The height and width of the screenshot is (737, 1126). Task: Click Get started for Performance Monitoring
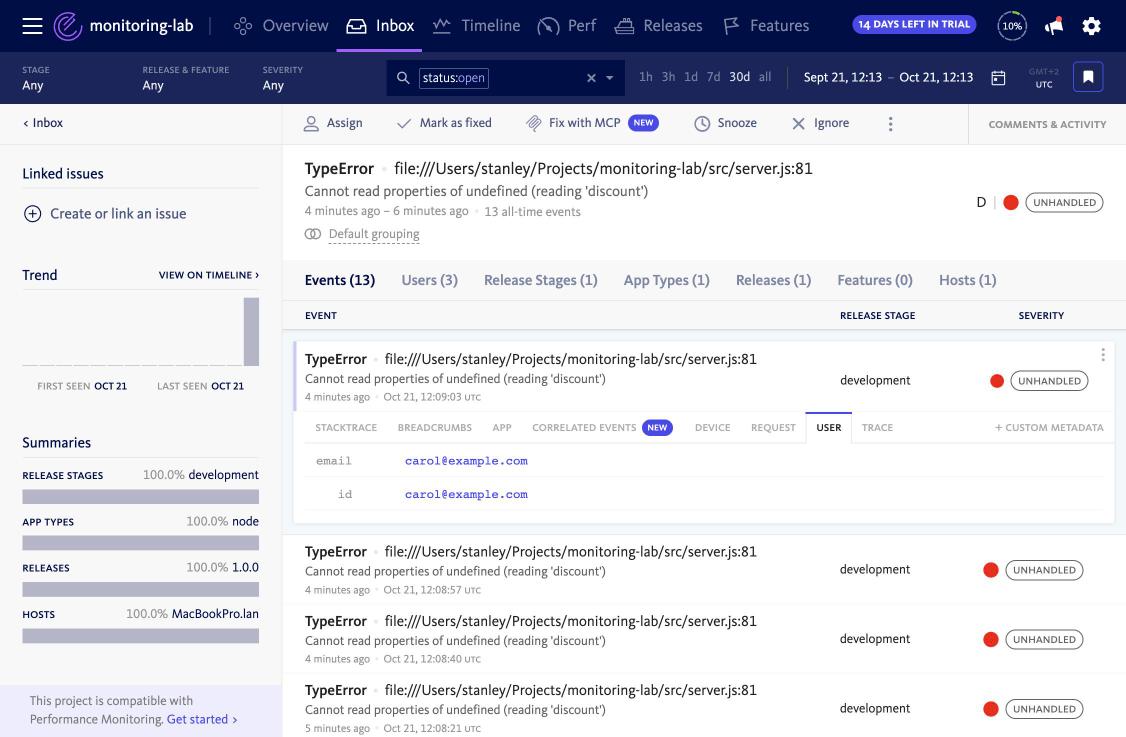coord(202,719)
